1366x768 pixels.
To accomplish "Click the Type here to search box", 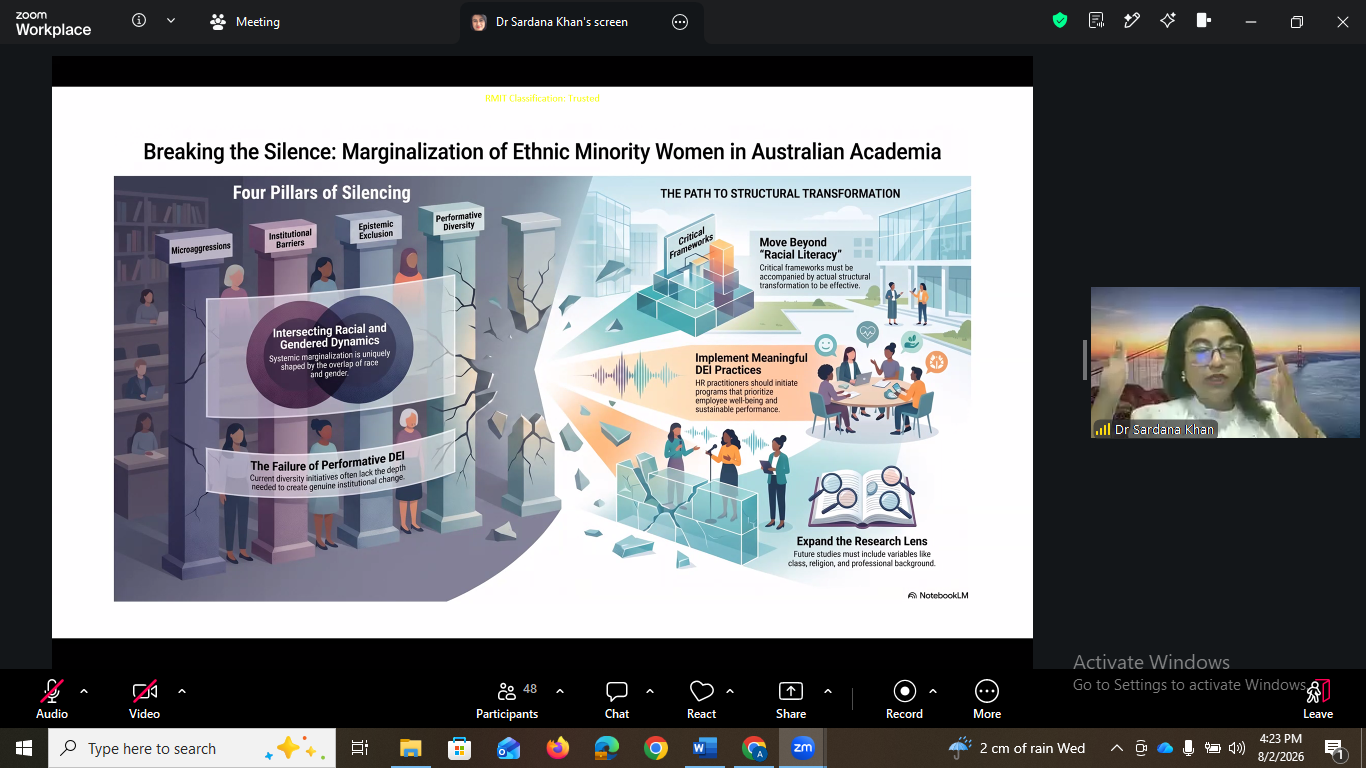I will pyautogui.click(x=192, y=748).
